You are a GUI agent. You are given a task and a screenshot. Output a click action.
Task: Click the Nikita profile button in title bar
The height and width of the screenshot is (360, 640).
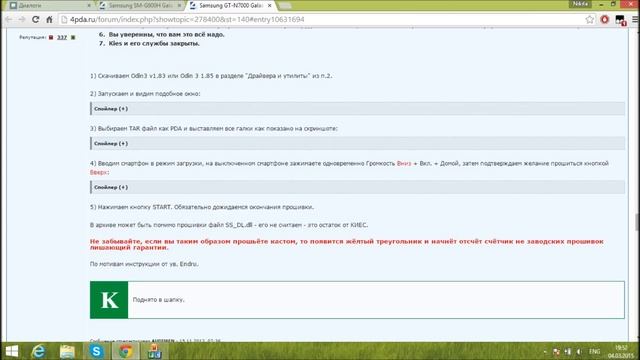[x=580, y=4]
